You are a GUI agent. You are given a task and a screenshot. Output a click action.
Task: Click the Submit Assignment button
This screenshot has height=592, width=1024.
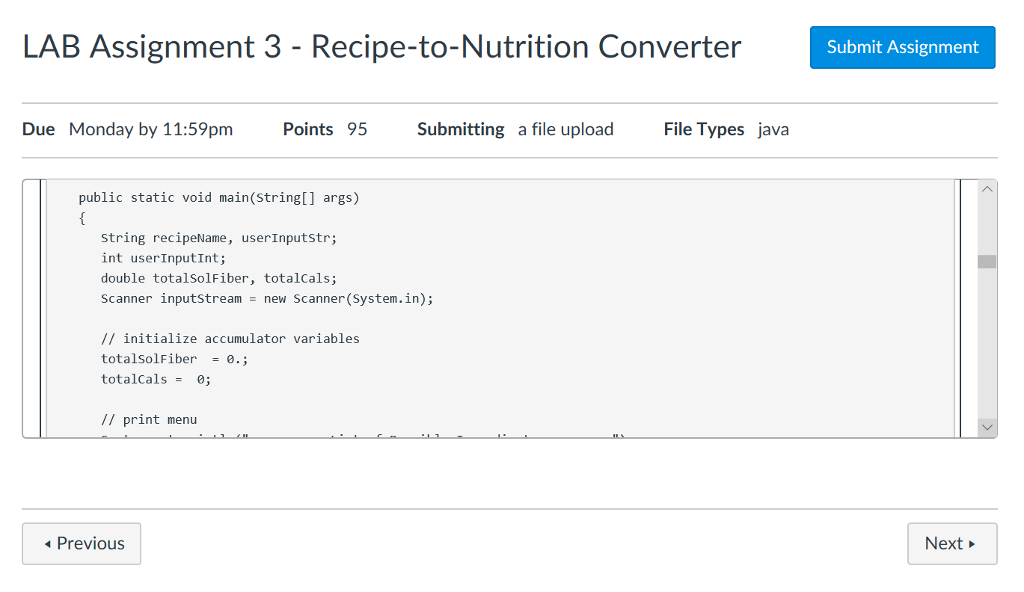[901, 47]
